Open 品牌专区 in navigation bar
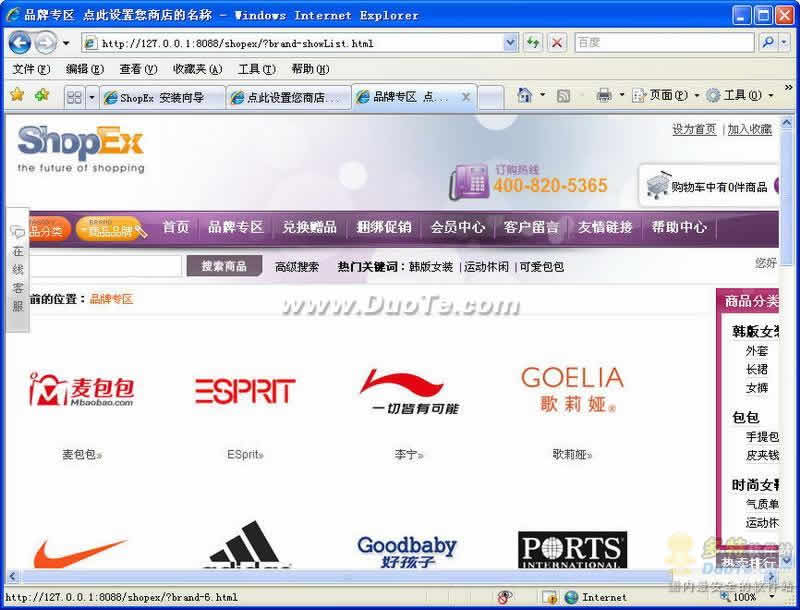Screen dimensions: 800x610 tap(236, 227)
